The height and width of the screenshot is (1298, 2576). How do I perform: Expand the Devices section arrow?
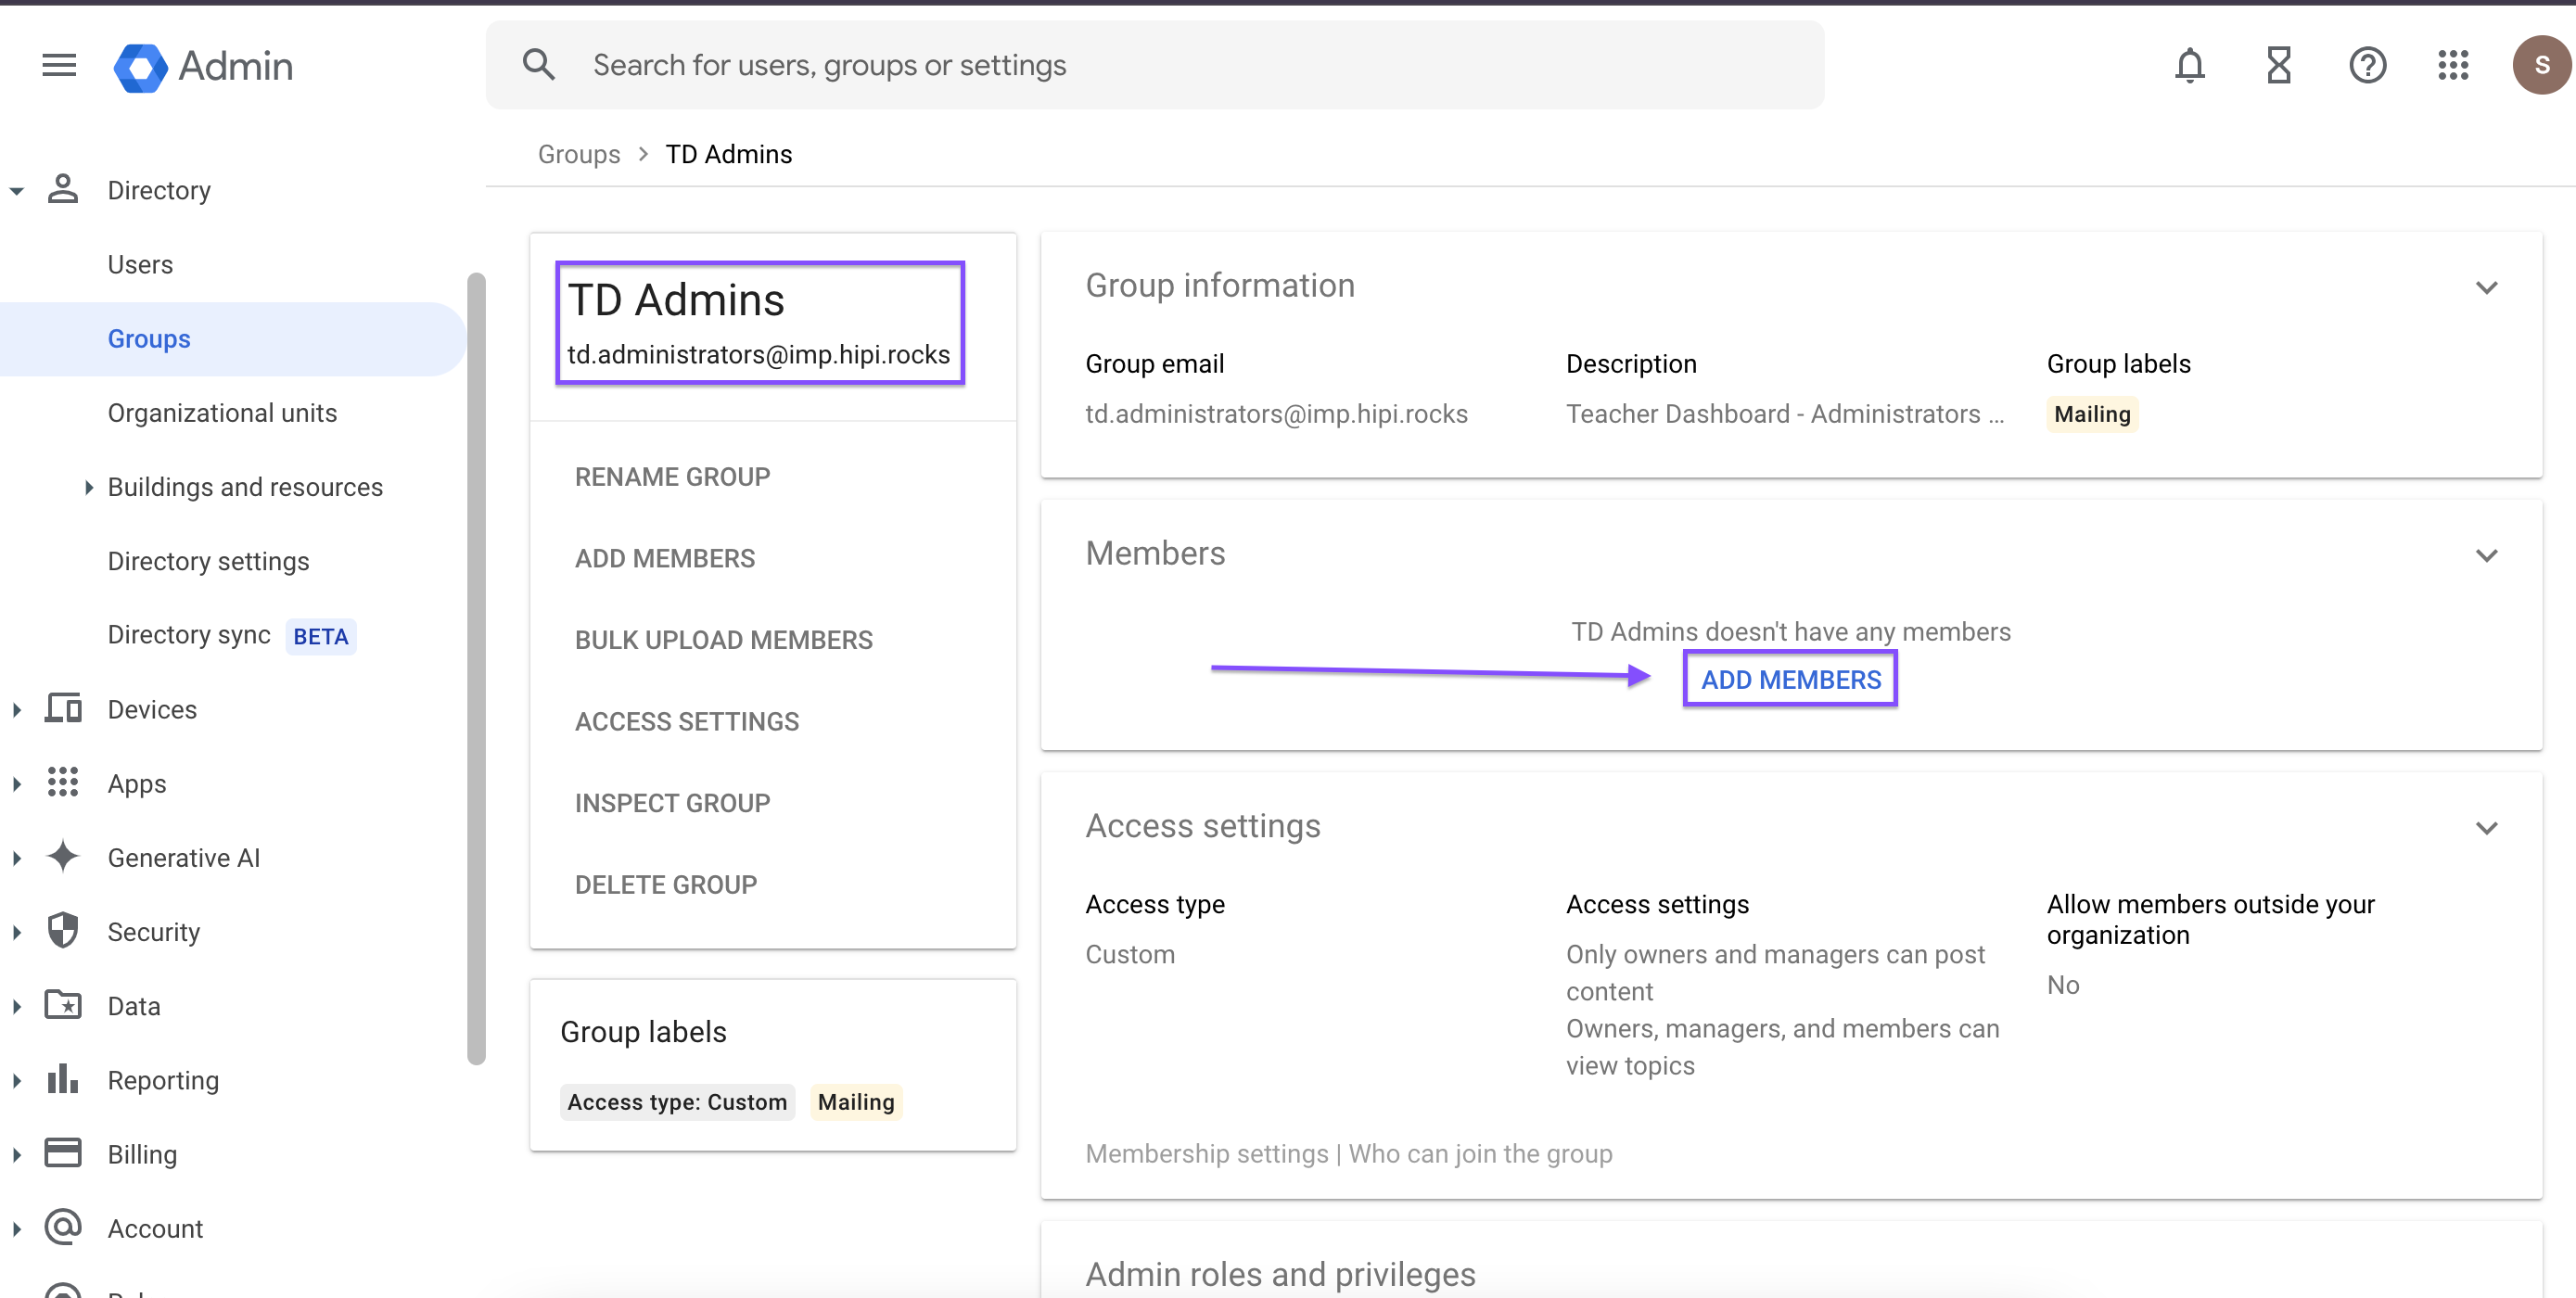click(x=17, y=709)
